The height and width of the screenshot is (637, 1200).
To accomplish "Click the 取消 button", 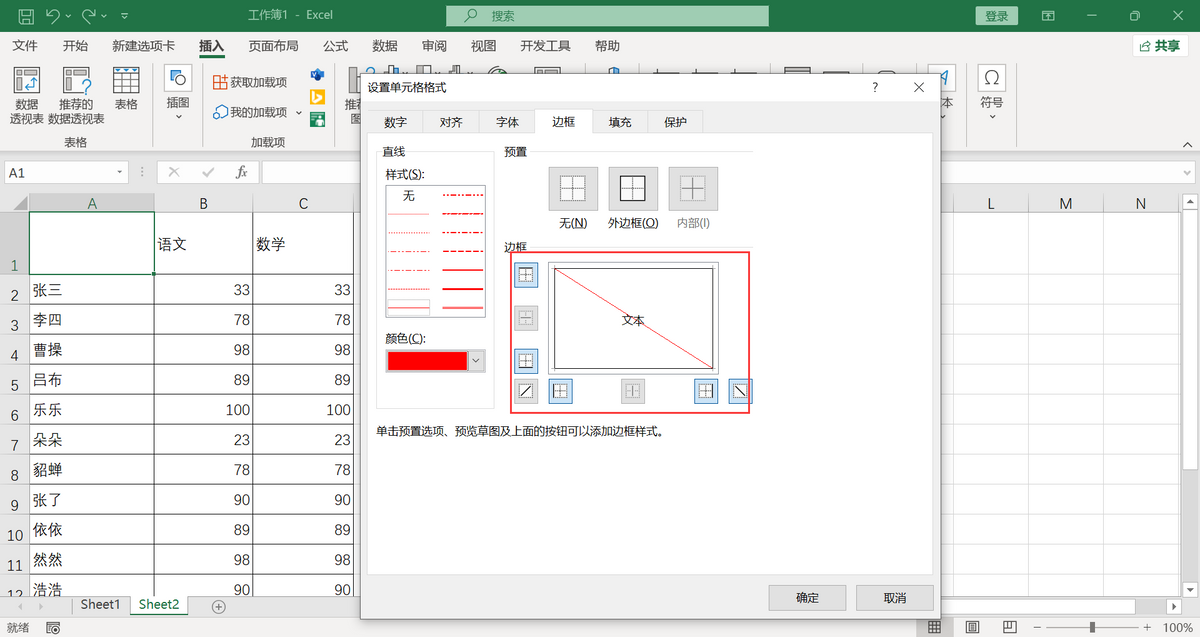I will 894,598.
